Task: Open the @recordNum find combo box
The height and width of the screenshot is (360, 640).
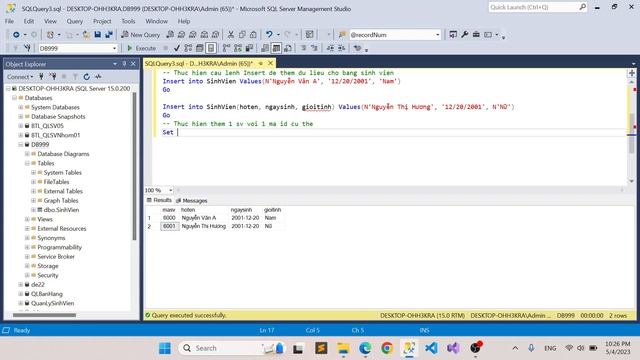Action: click(x=438, y=35)
